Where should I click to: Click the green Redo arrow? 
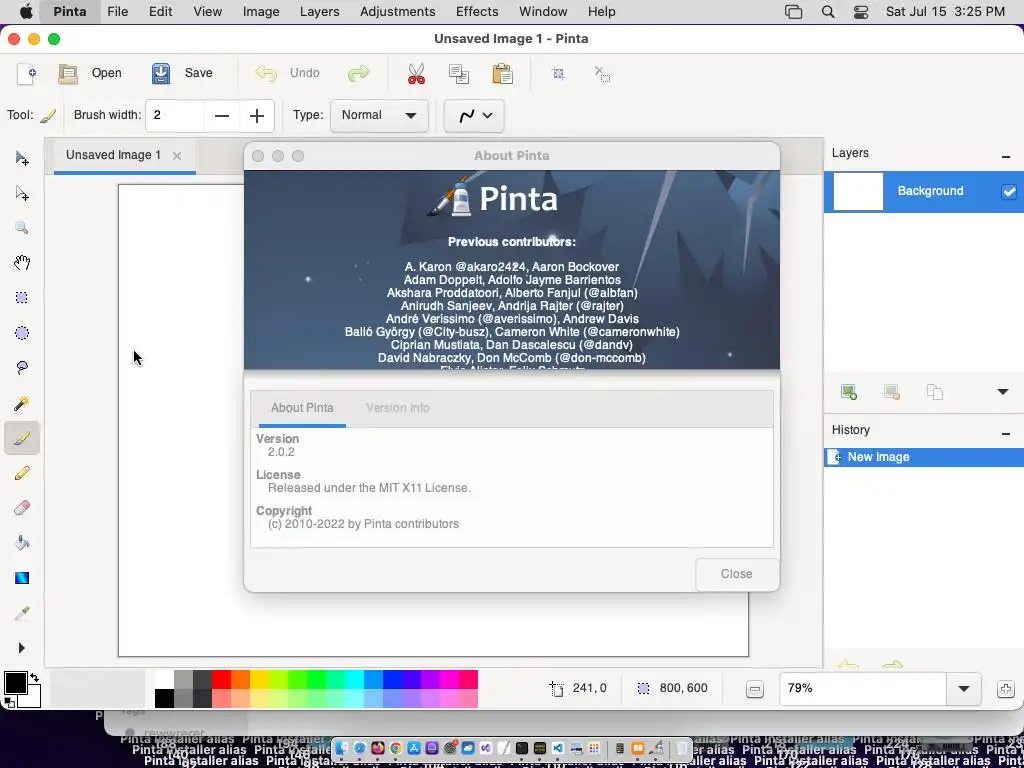point(359,73)
